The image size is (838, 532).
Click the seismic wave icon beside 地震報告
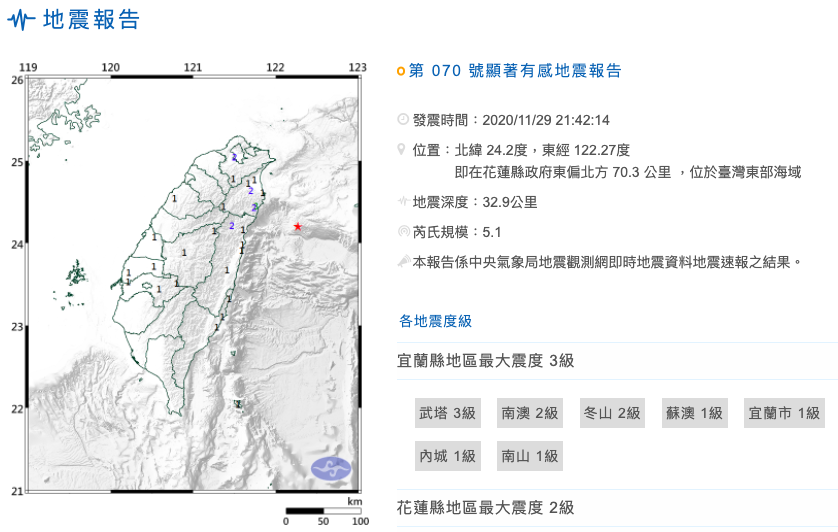pos(21,20)
